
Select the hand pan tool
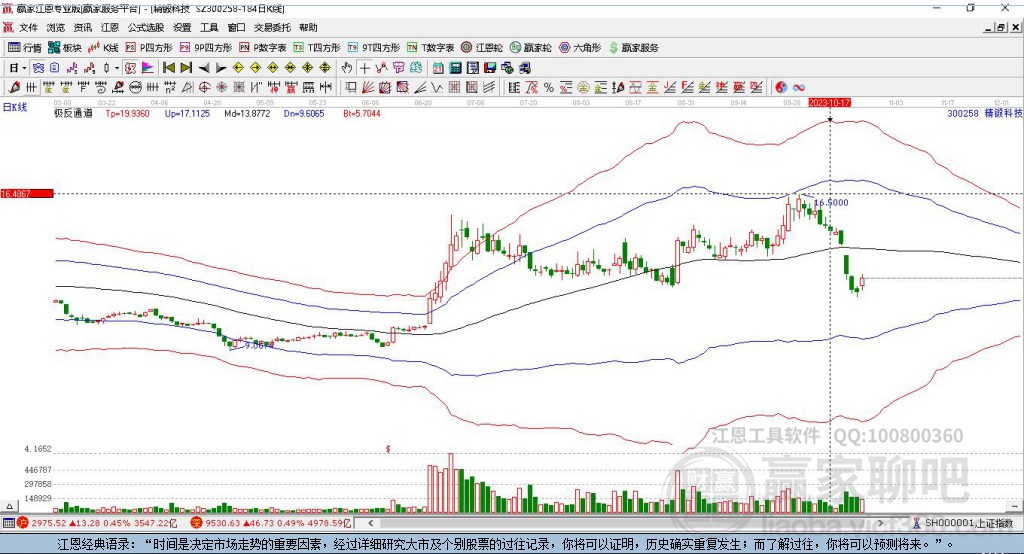[x=347, y=68]
